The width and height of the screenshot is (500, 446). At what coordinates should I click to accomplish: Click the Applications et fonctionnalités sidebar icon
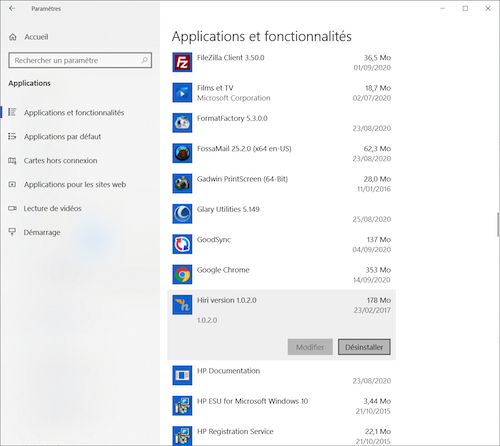pos(12,112)
